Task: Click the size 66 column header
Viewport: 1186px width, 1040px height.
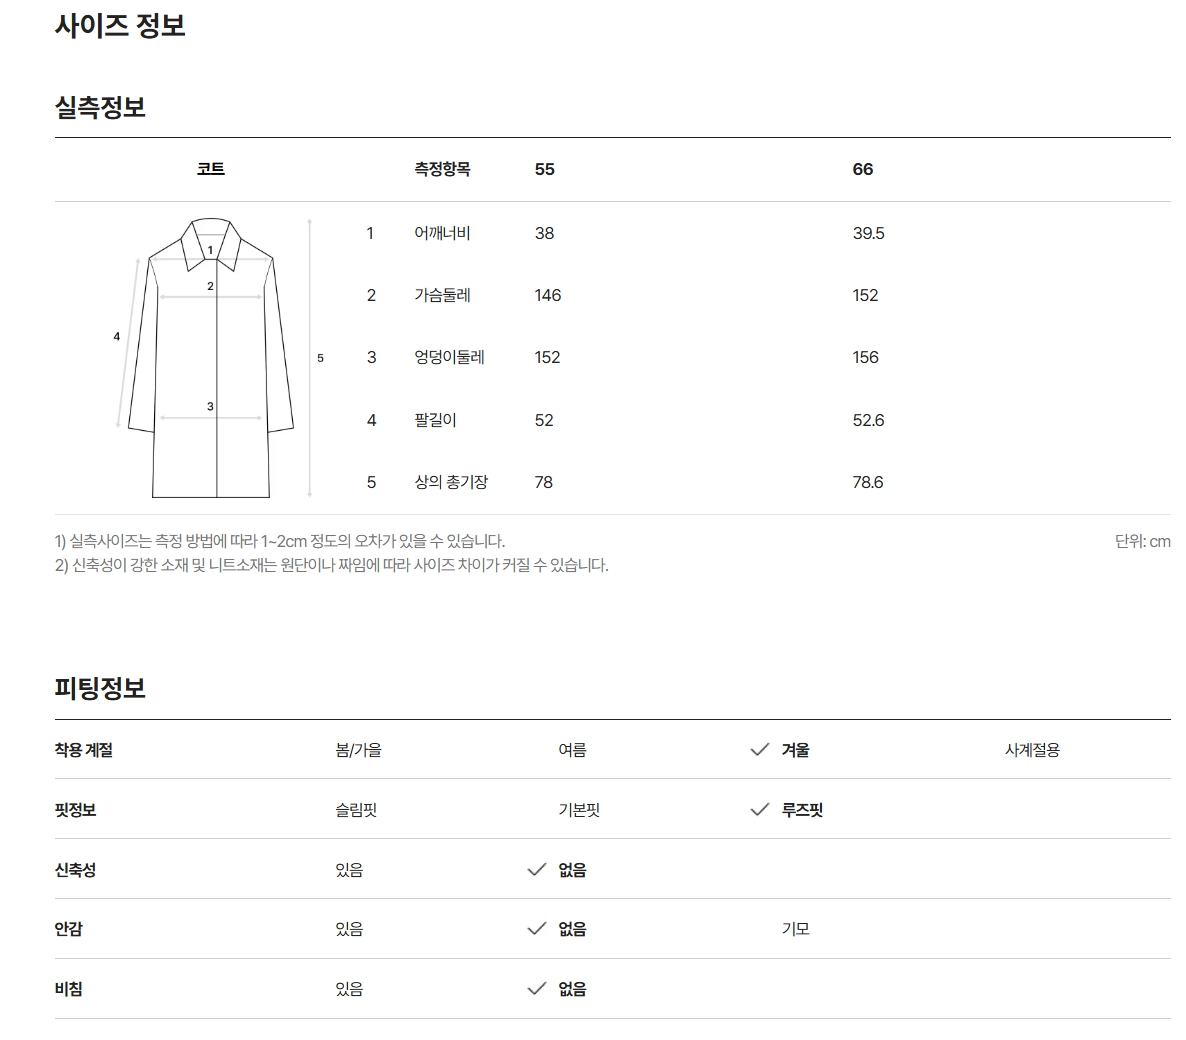Action: [x=863, y=169]
